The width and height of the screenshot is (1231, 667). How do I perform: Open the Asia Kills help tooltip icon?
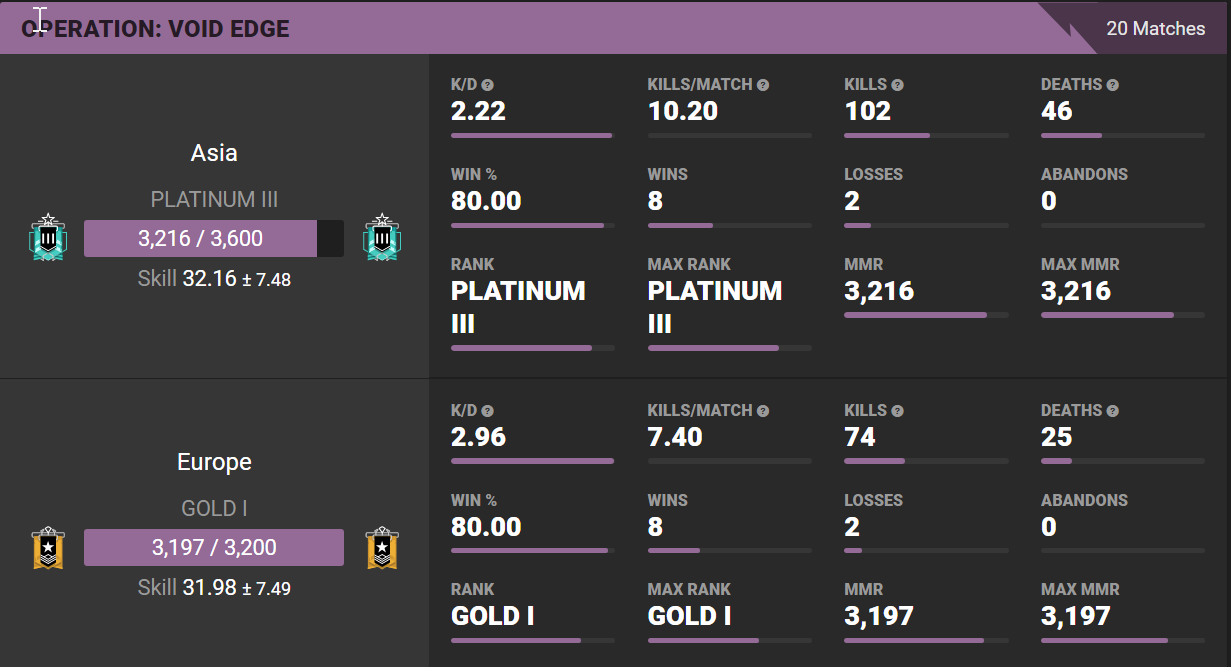point(897,85)
